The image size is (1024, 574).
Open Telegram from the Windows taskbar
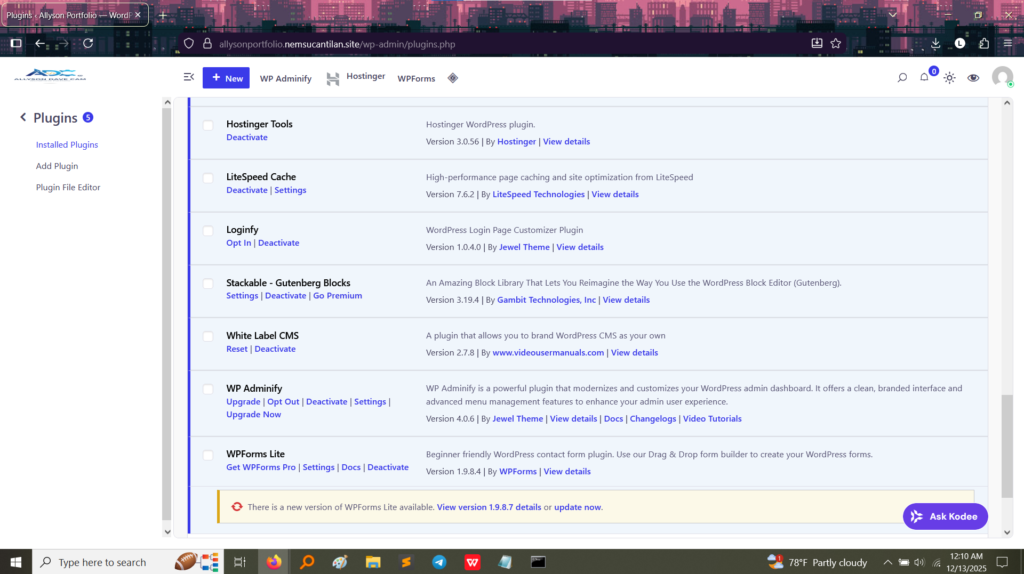[x=439, y=562]
